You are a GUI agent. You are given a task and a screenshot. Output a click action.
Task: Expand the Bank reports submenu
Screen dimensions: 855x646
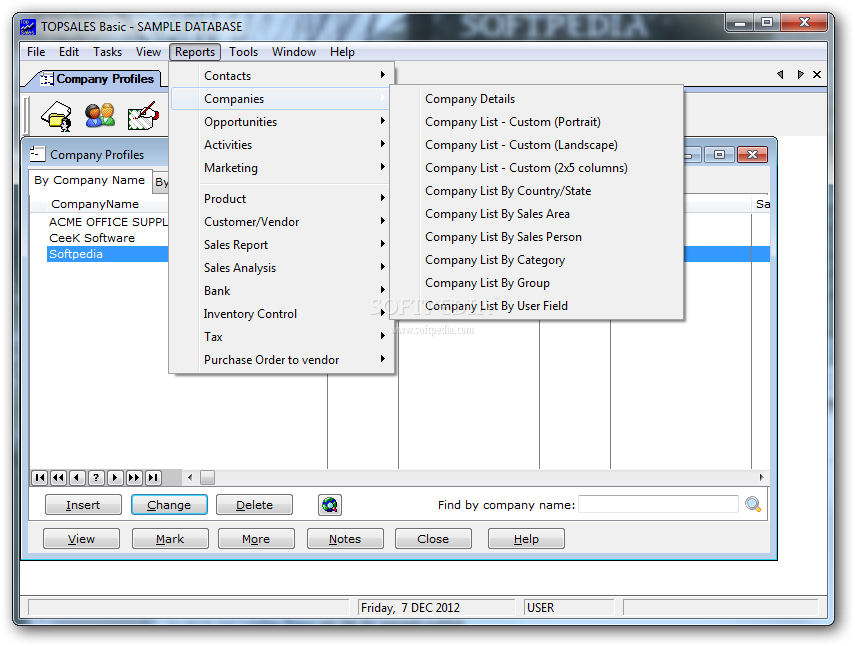coord(282,291)
